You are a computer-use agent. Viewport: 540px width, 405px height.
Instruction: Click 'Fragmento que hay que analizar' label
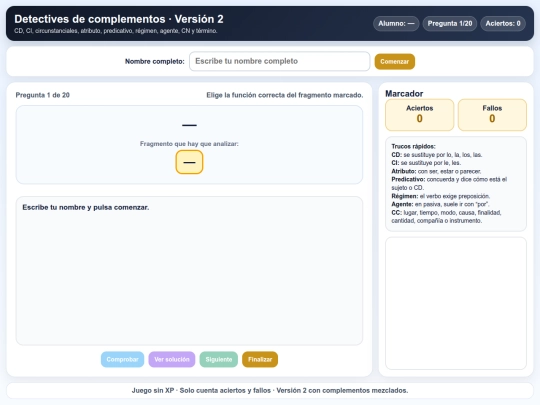[x=189, y=144]
